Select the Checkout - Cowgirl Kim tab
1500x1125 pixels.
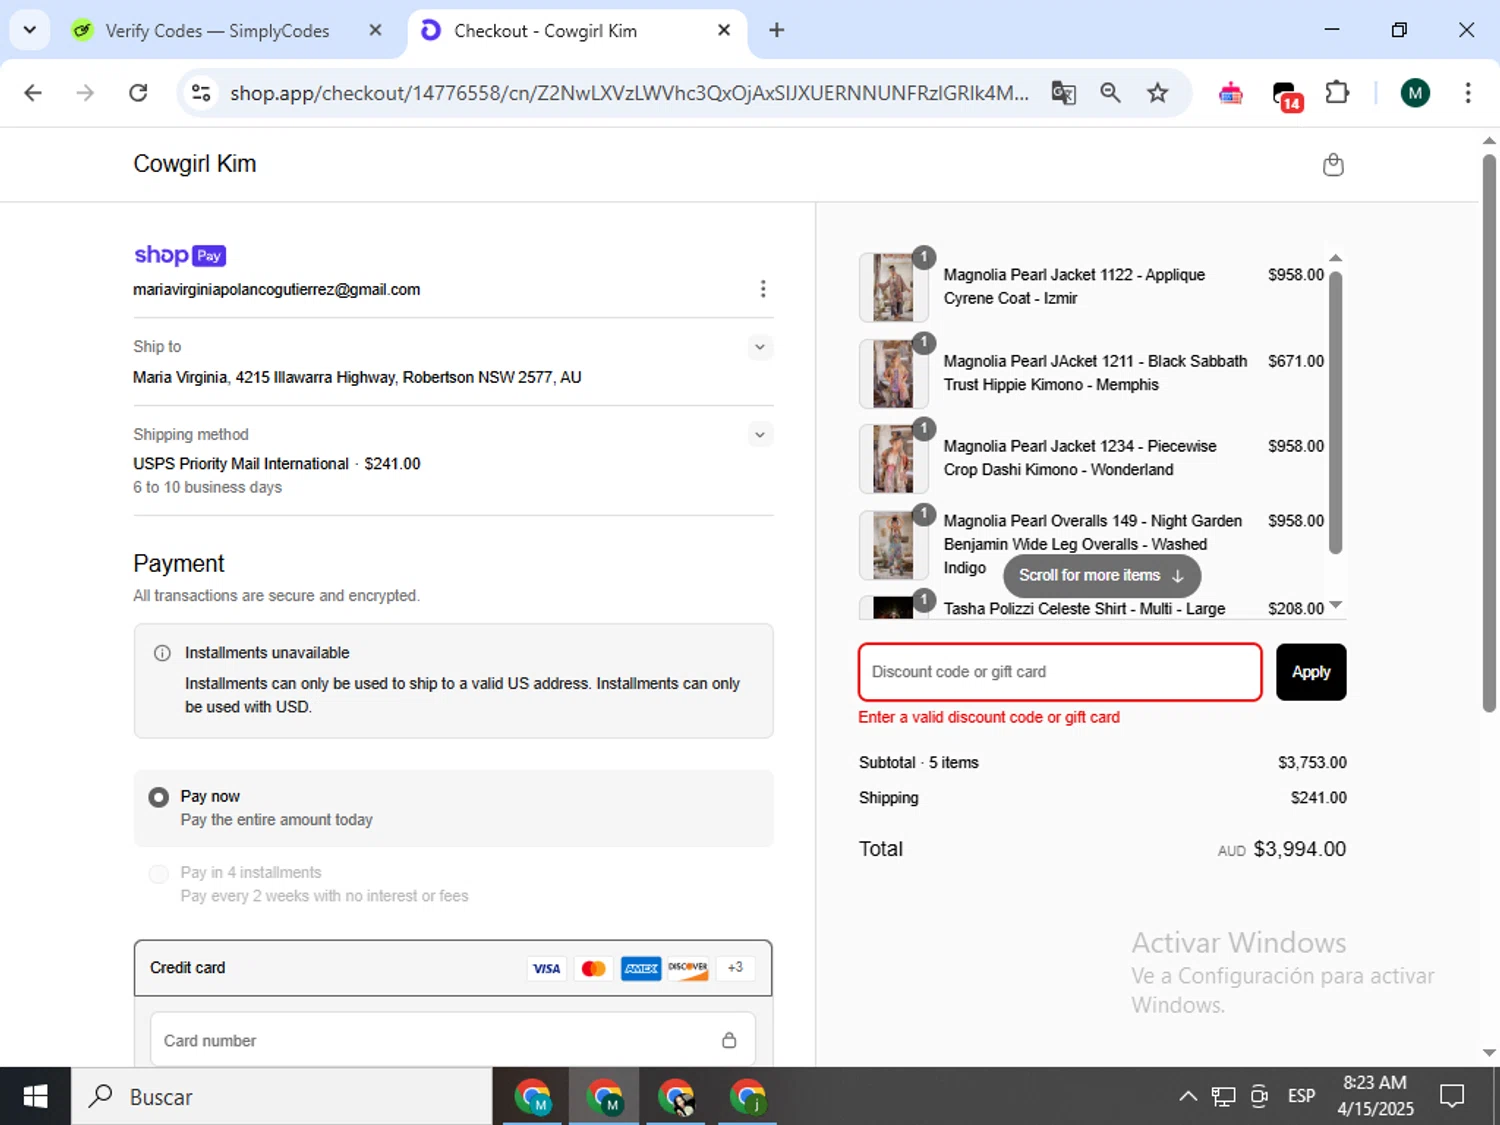coord(545,31)
